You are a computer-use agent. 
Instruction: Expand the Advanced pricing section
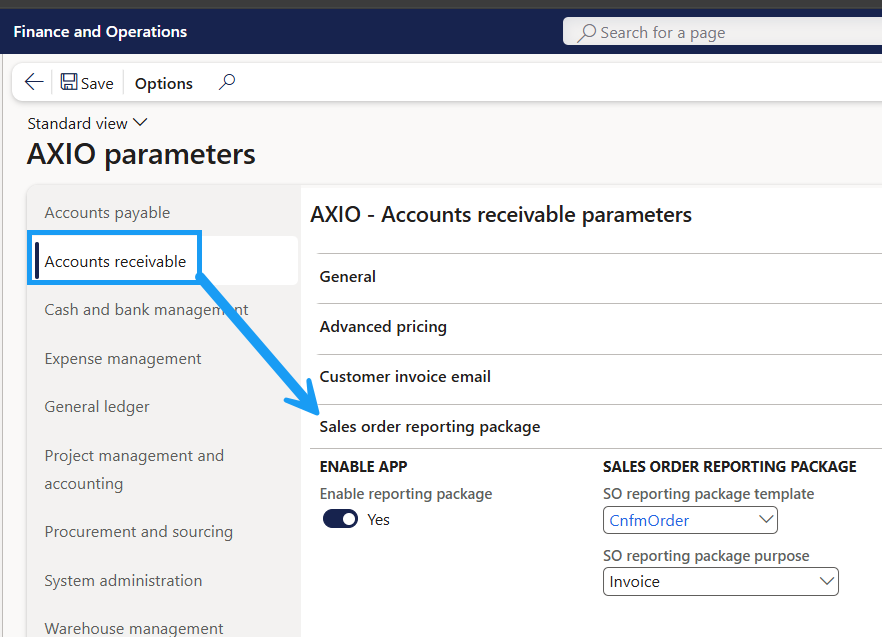tap(383, 326)
